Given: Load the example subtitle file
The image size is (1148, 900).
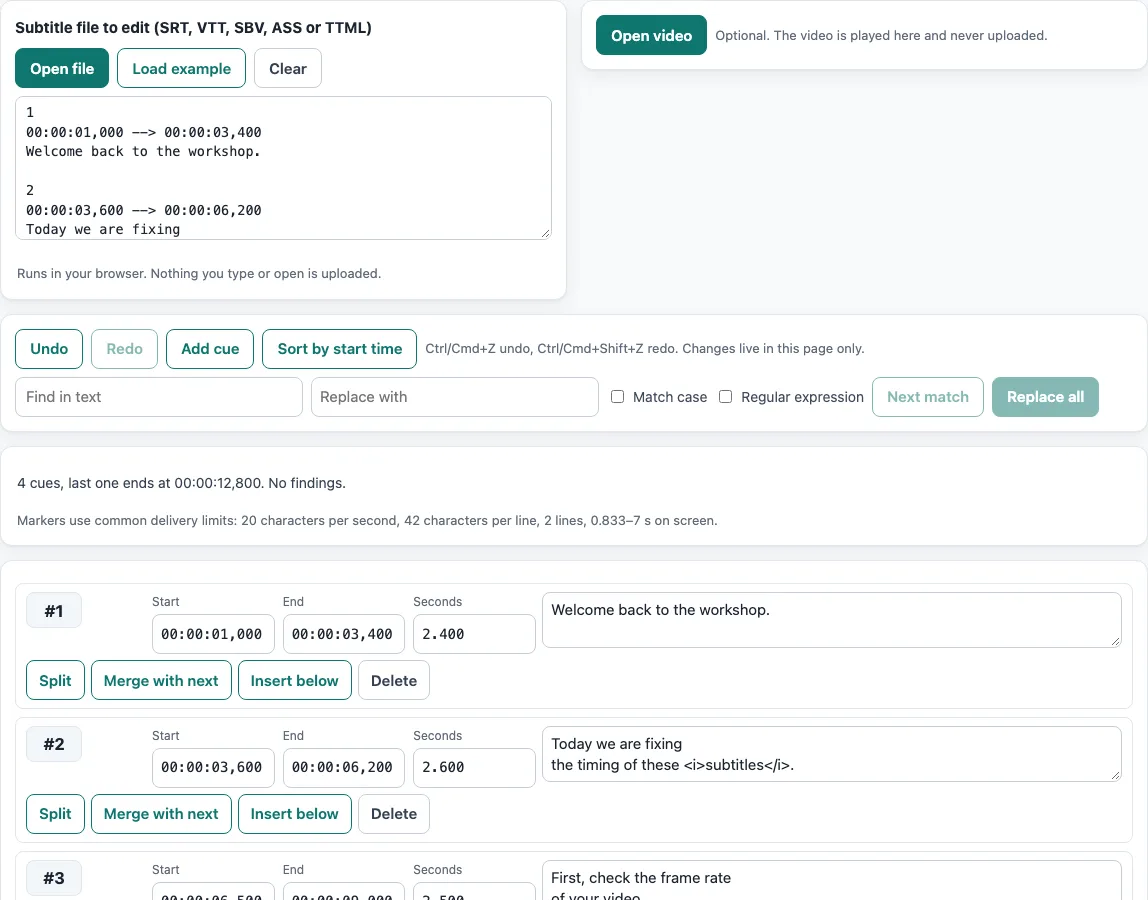Looking at the screenshot, I should 182,68.
